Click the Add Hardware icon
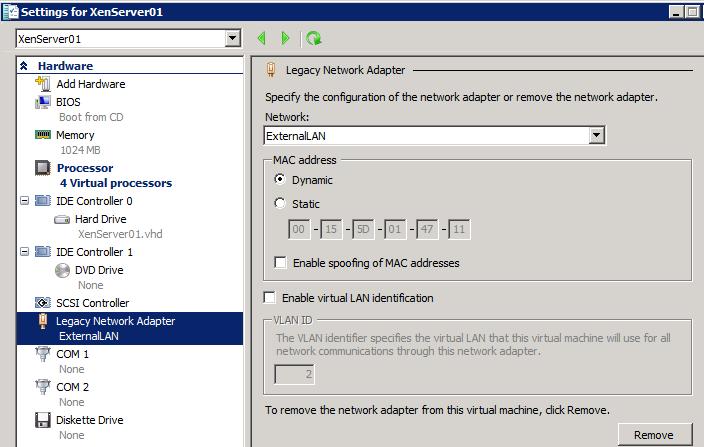Screen dimensions: 704x447 pyautogui.click(x=43, y=83)
